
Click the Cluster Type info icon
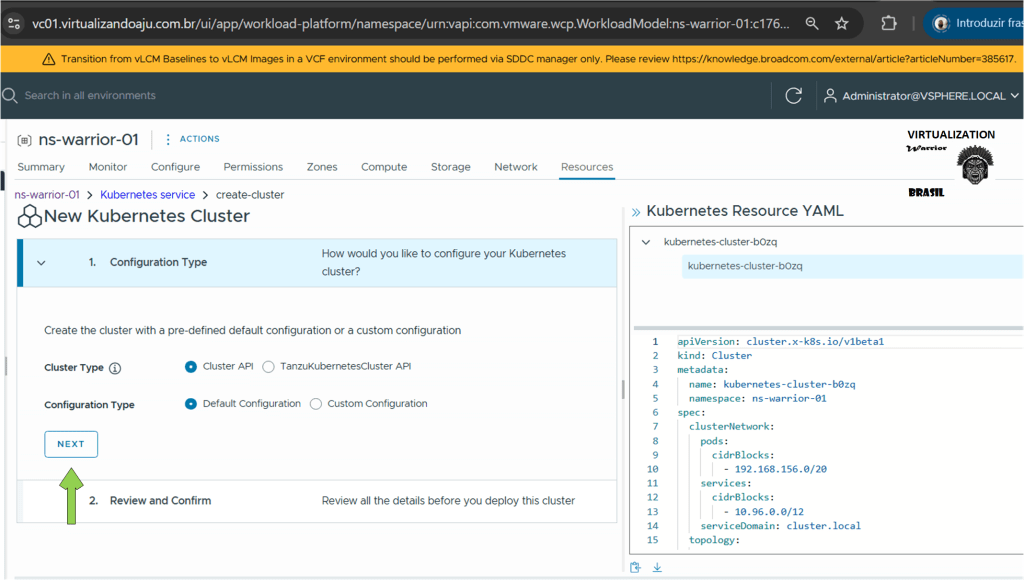(x=115, y=368)
